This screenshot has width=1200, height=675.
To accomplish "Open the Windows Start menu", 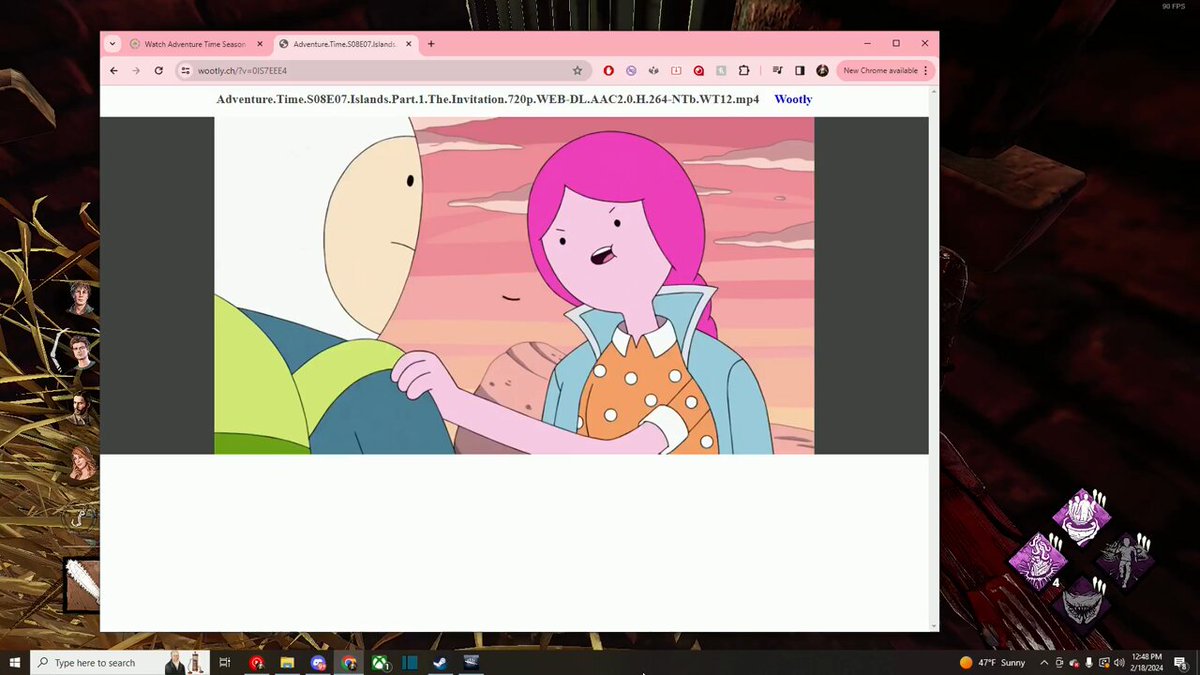I will (x=15, y=662).
